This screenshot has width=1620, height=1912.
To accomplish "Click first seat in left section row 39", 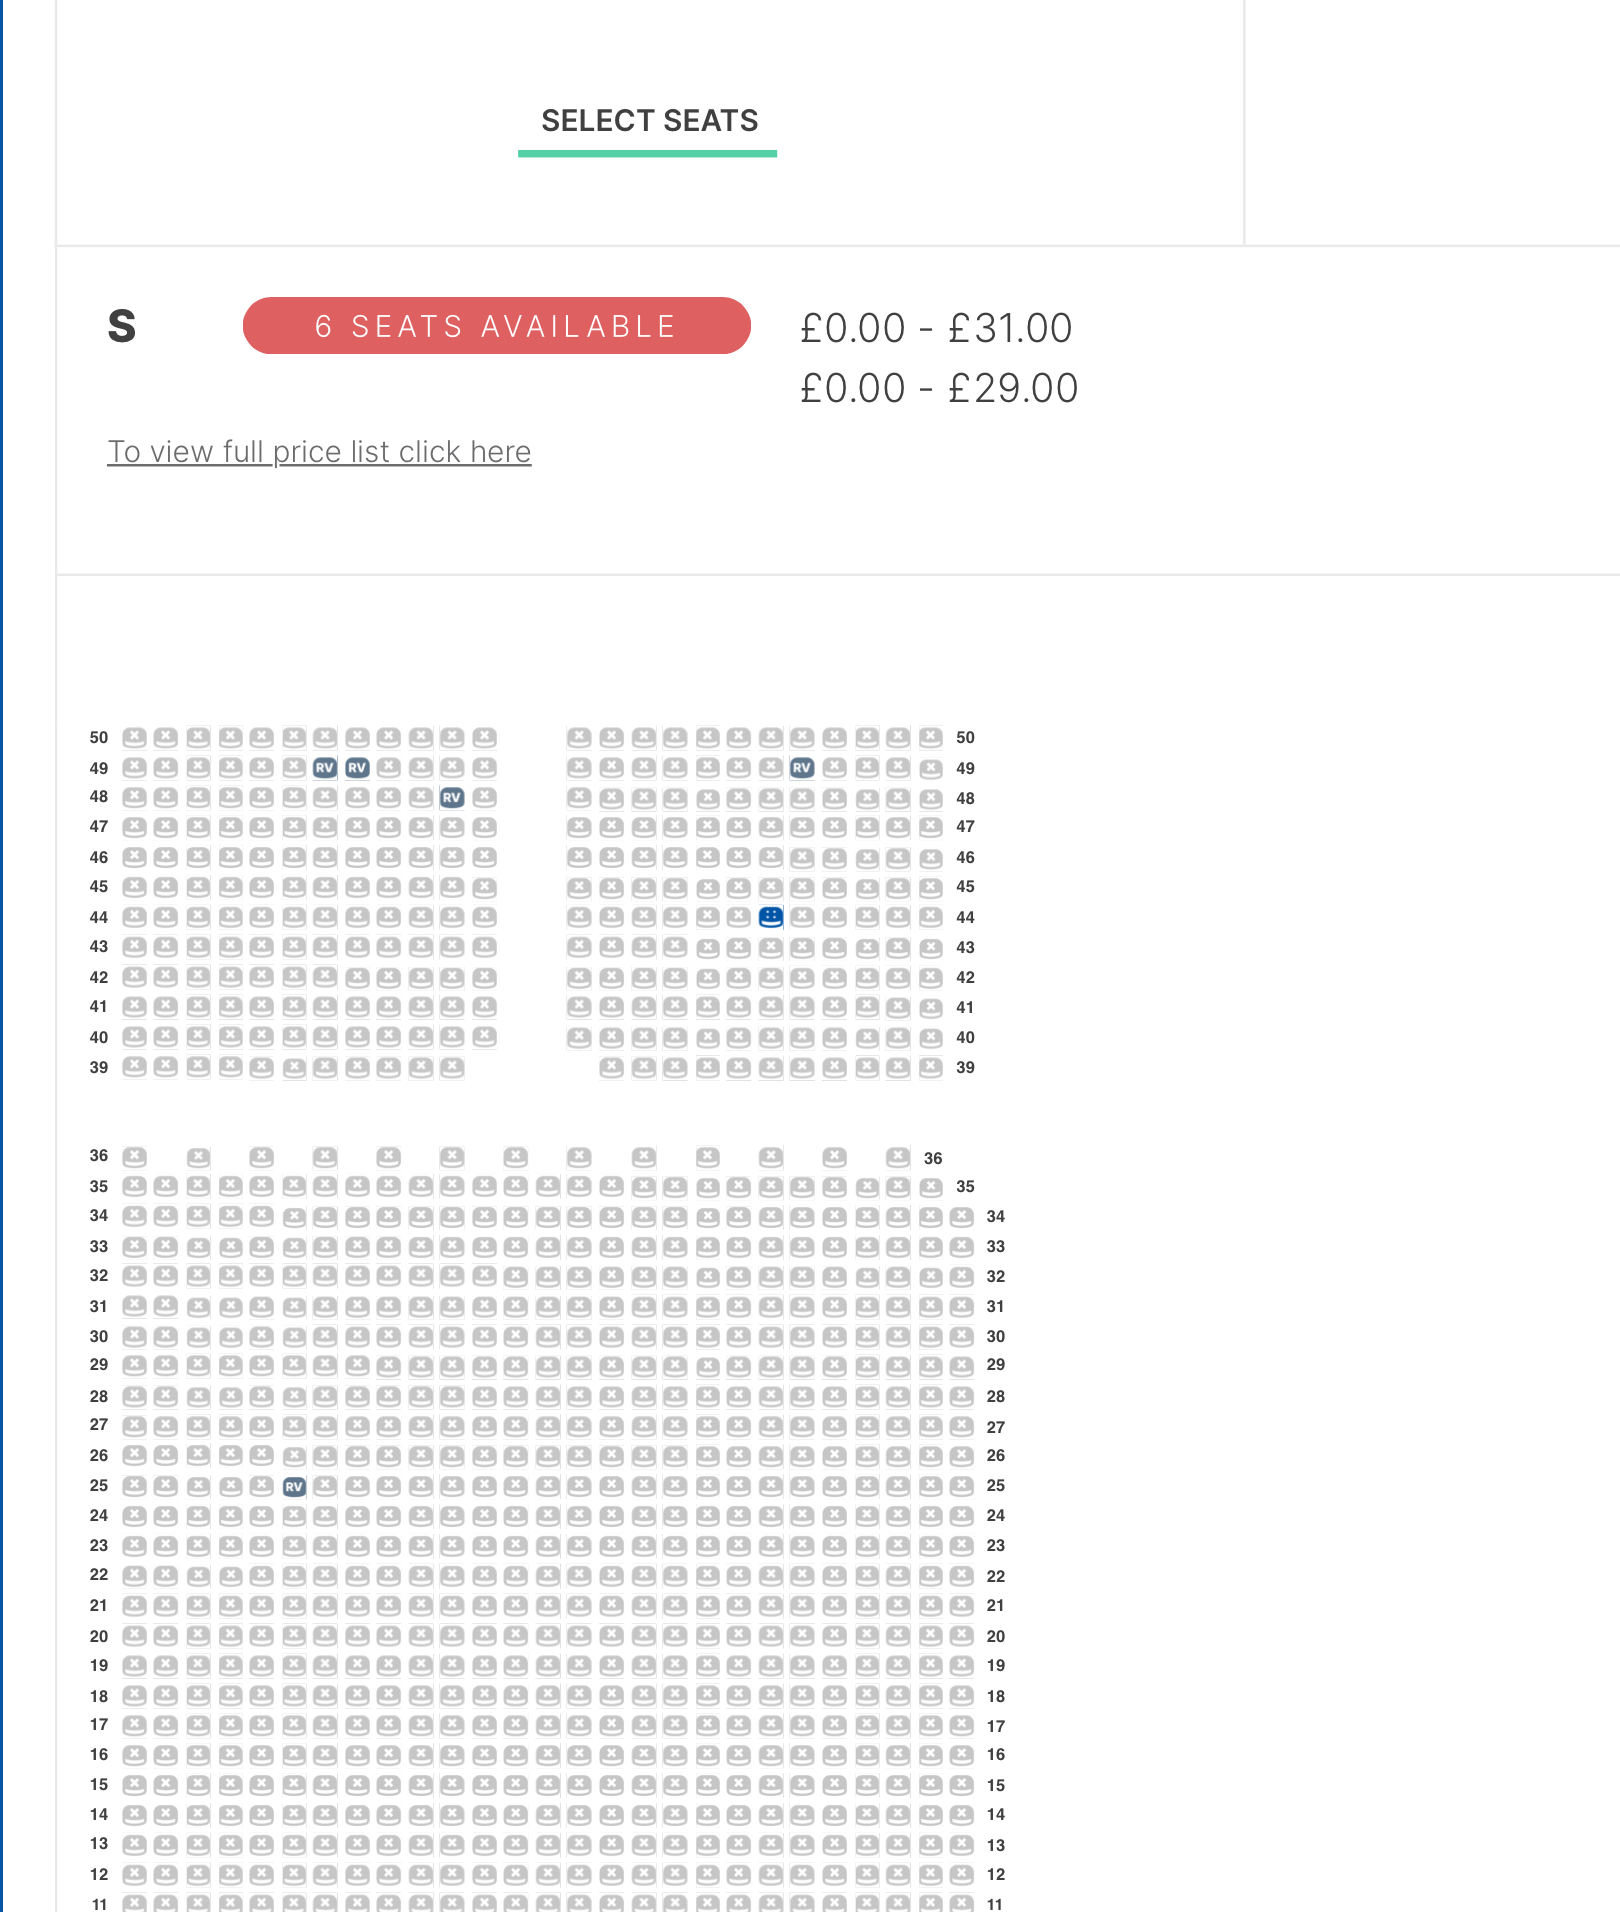I will pyautogui.click(x=134, y=1067).
